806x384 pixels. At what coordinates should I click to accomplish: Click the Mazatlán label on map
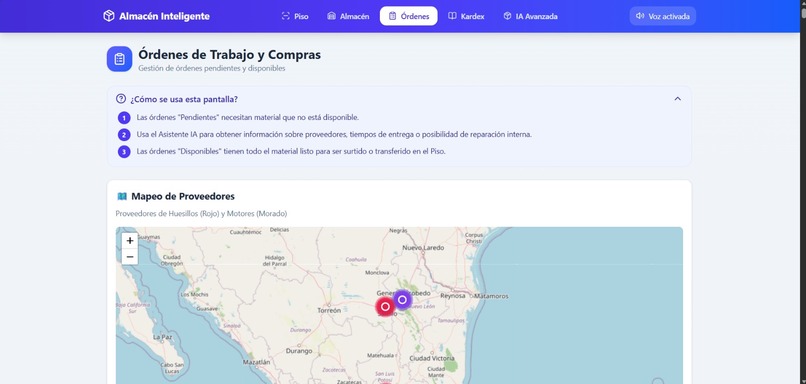click(x=256, y=362)
